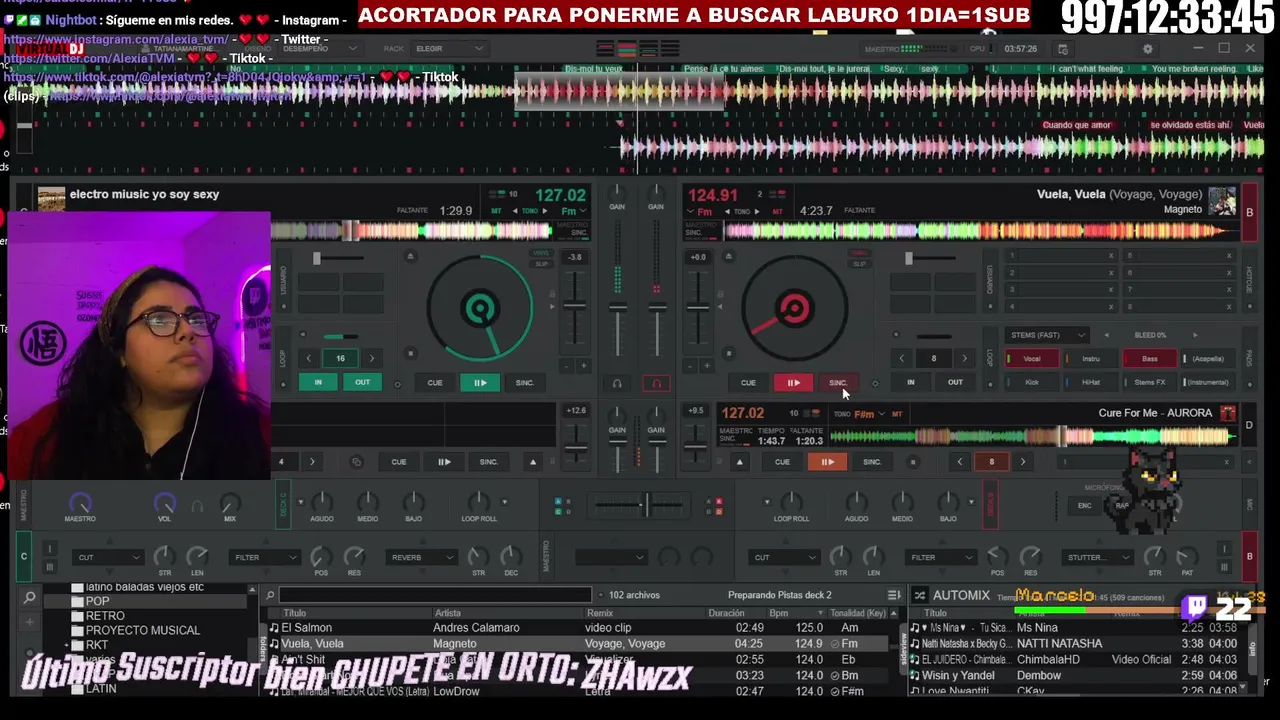Image resolution: width=1280 pixels, height=720 pixels.
Task: Click the left deck eject icon
Action: click(x=410, y=257)
